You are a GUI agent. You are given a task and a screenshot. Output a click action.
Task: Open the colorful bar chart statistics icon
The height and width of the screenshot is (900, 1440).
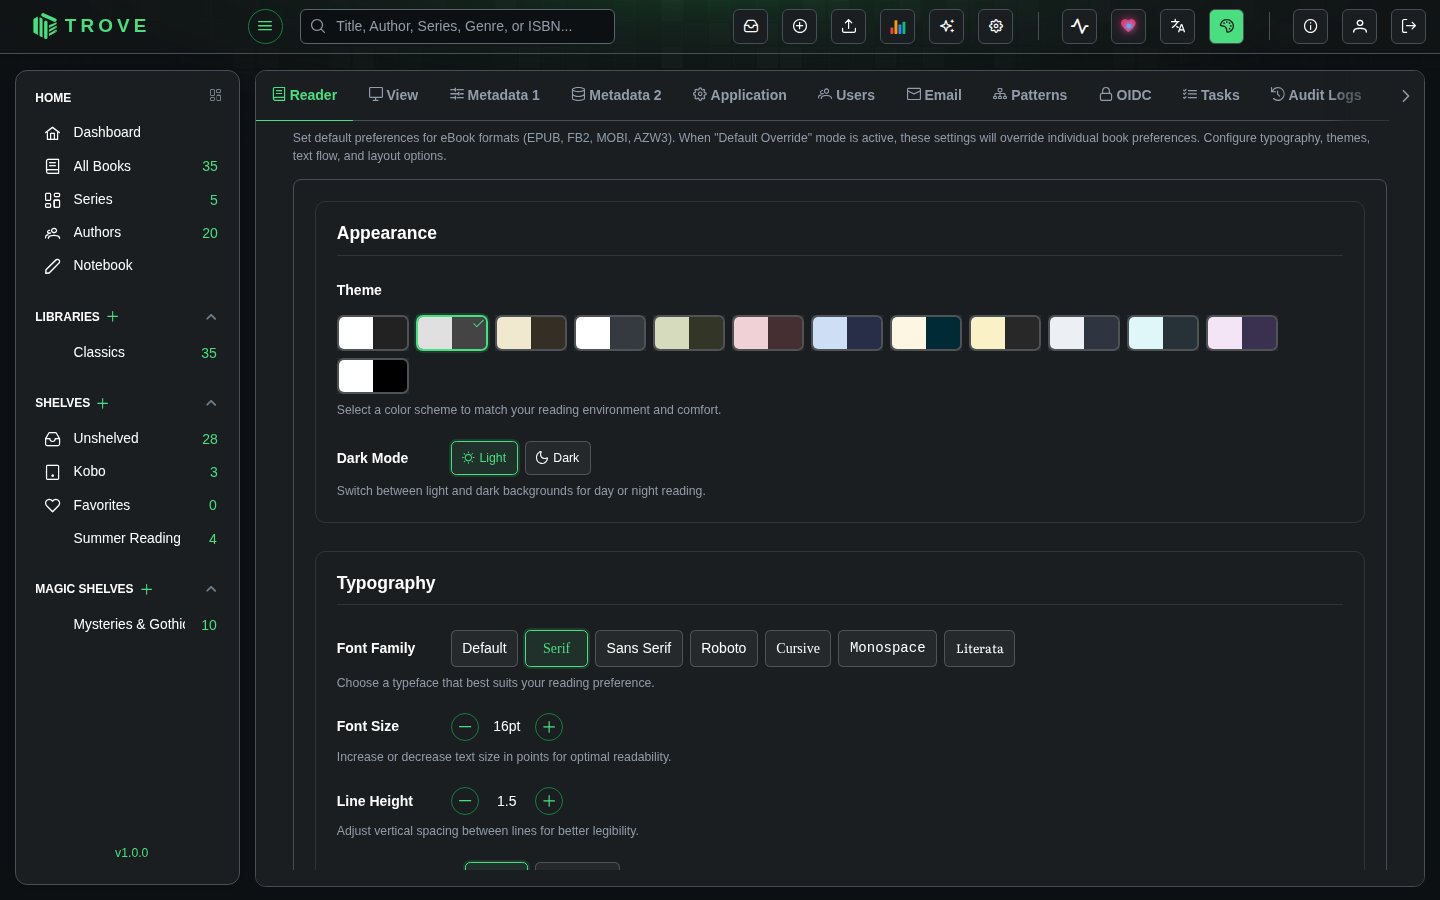point(898,26)
